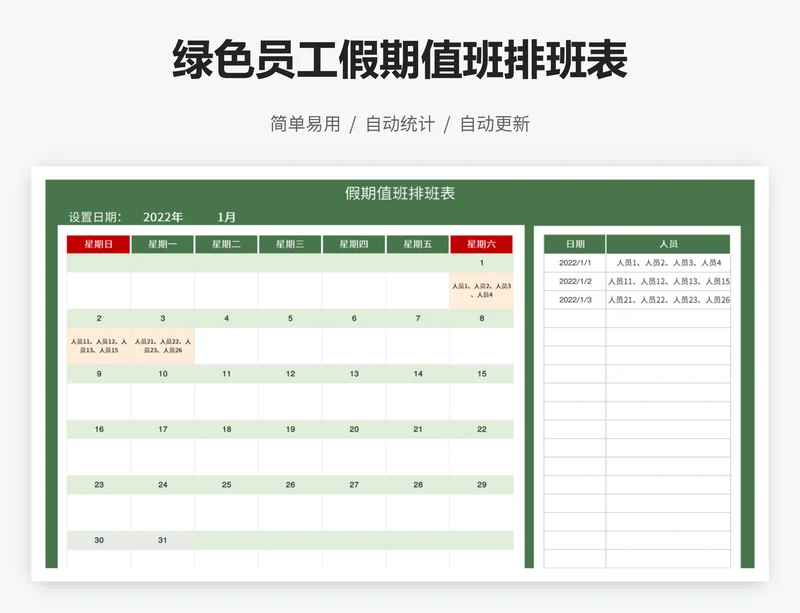
Task: Click calendar date 30 cell
Action: 98,541
